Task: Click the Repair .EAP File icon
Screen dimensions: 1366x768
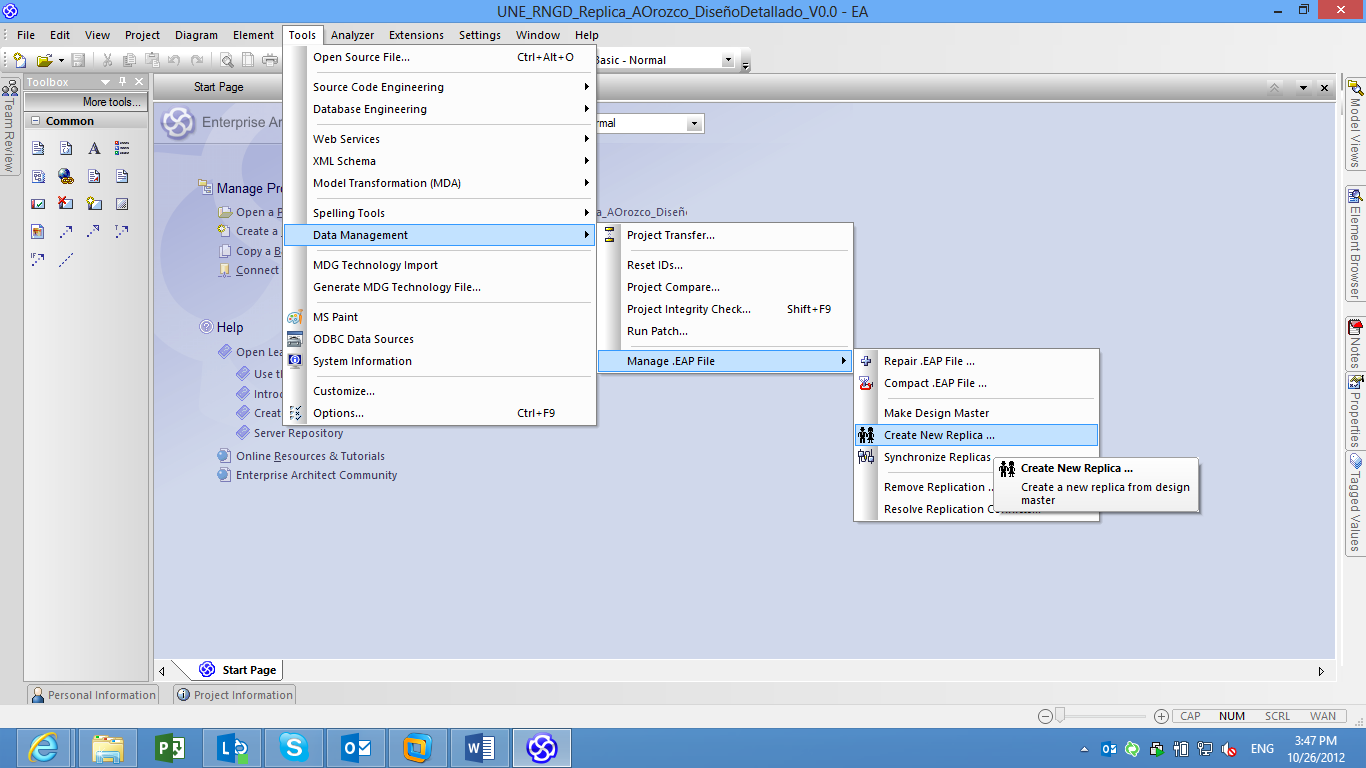Action: click(x=866, y=361)
